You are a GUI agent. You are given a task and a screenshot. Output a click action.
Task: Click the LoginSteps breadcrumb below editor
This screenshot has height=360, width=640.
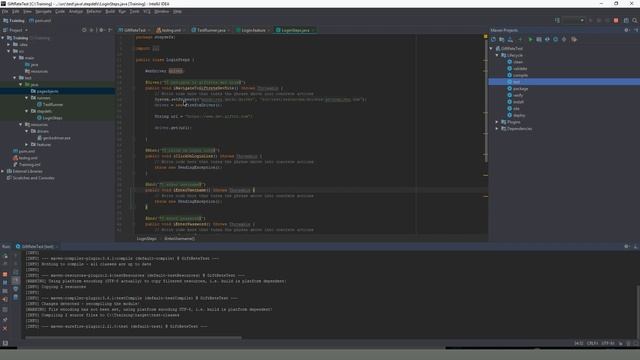pyautogui.click(x=147, y=238)
